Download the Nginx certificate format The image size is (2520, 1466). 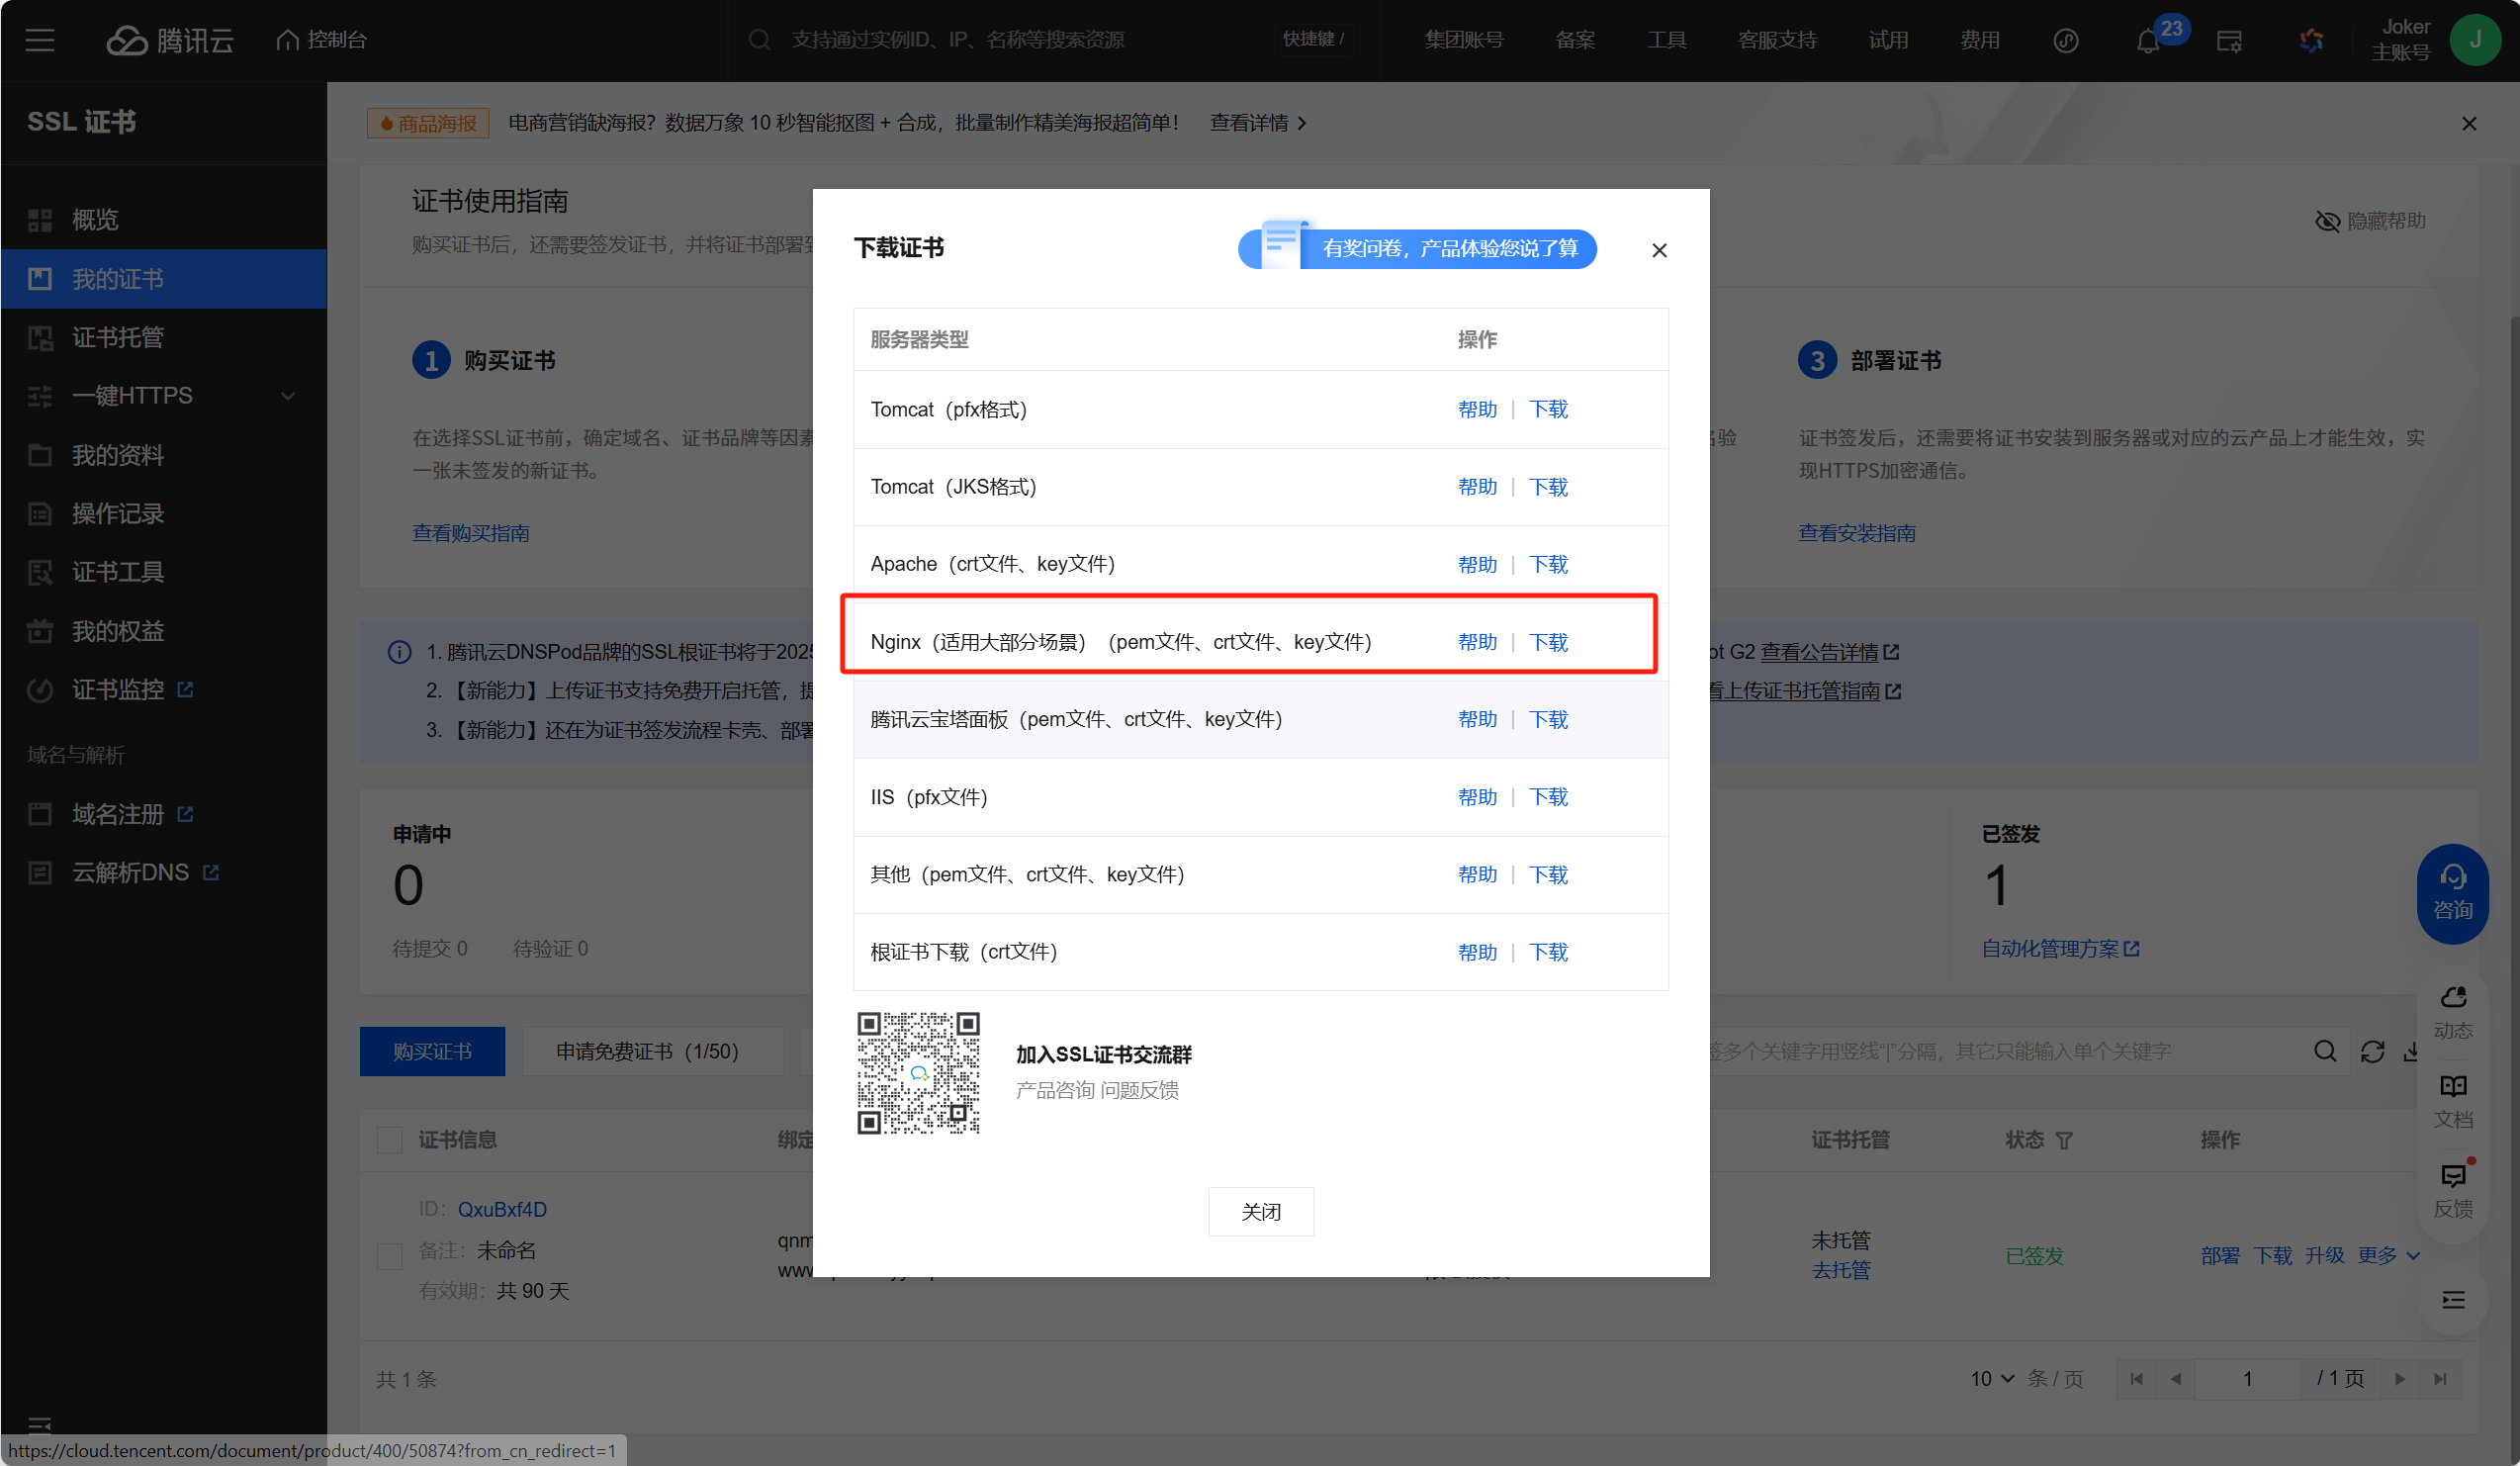point(1548,642)
